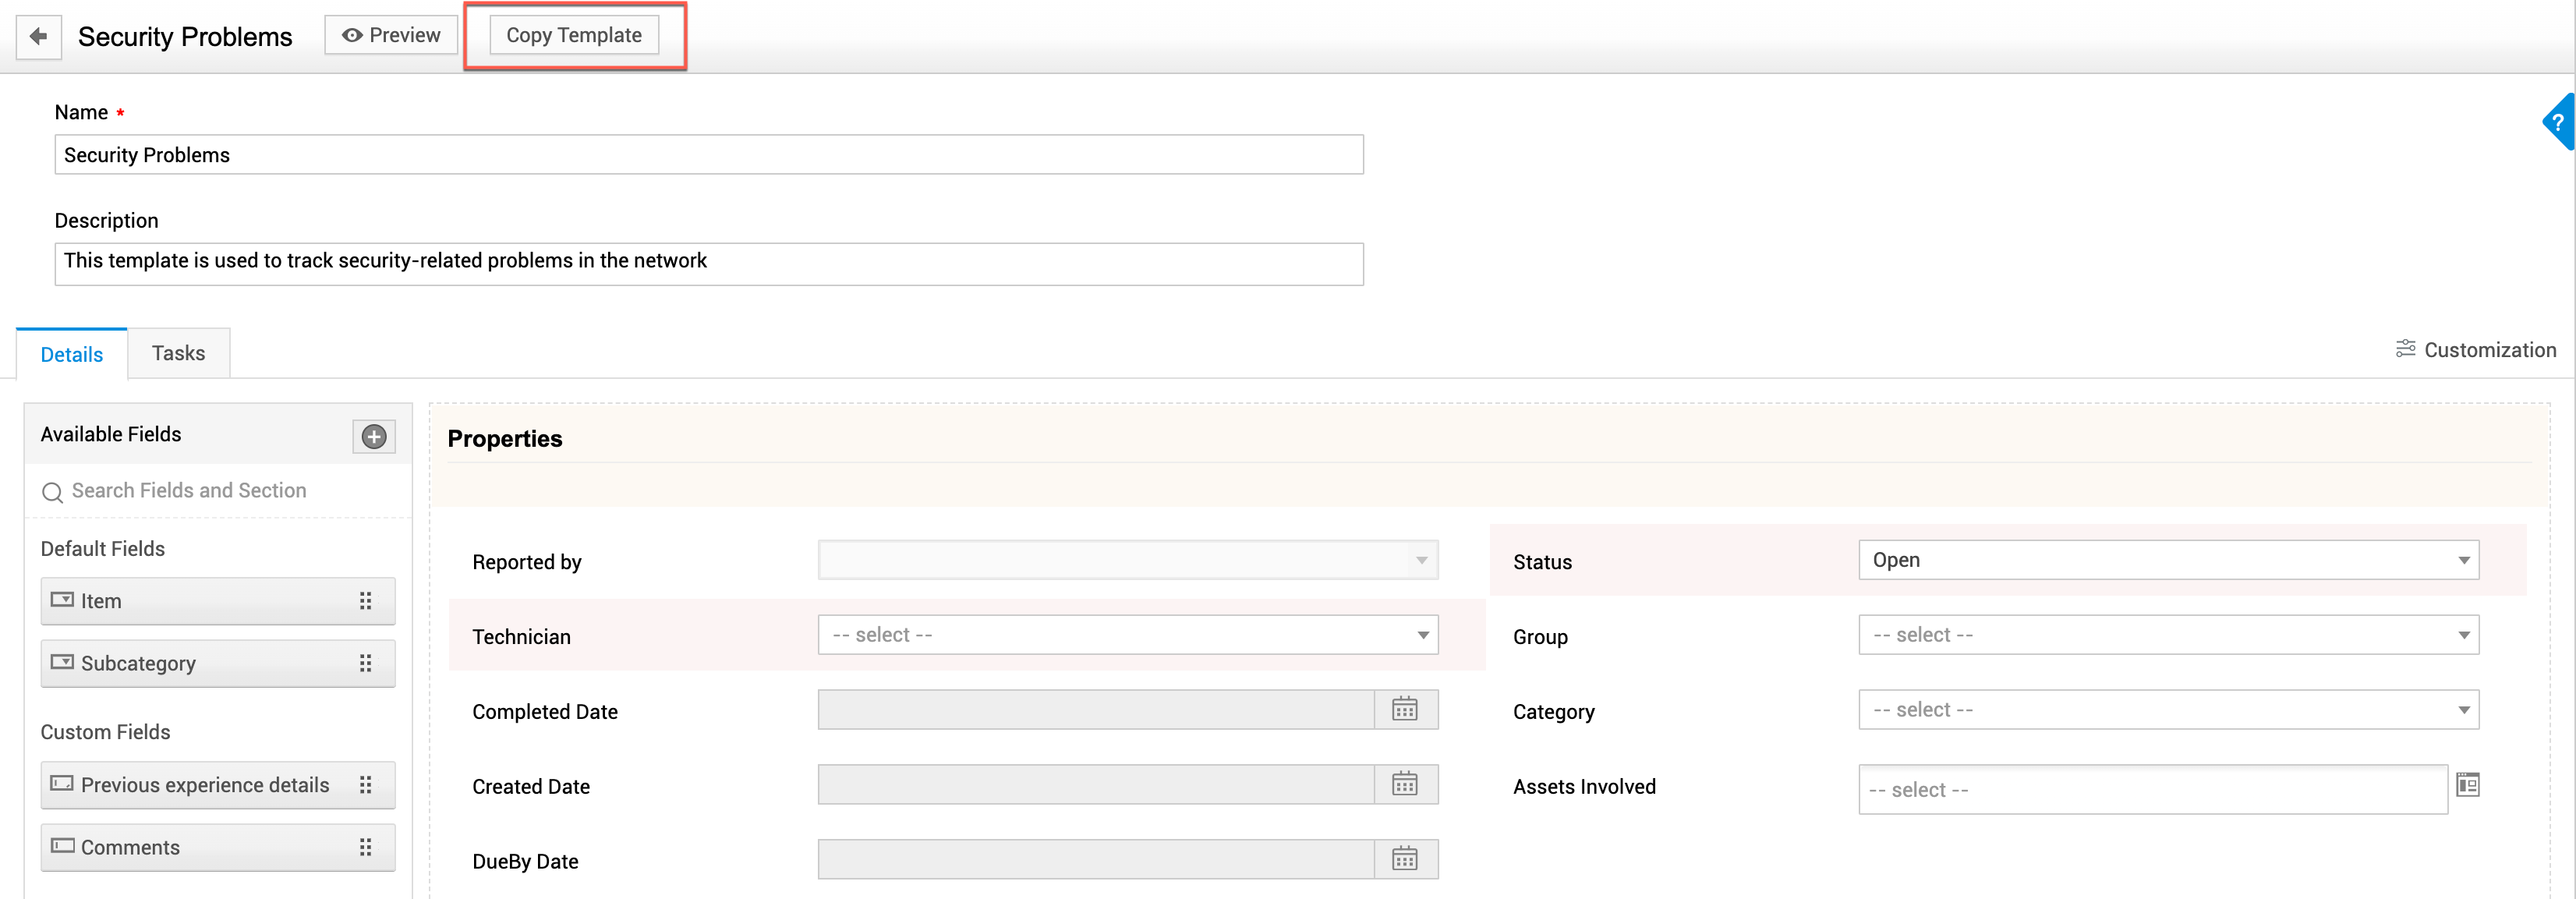Click the DueBy Date input field
The height and width of the screenshot is (899, 2576).
pos(1096,860)
